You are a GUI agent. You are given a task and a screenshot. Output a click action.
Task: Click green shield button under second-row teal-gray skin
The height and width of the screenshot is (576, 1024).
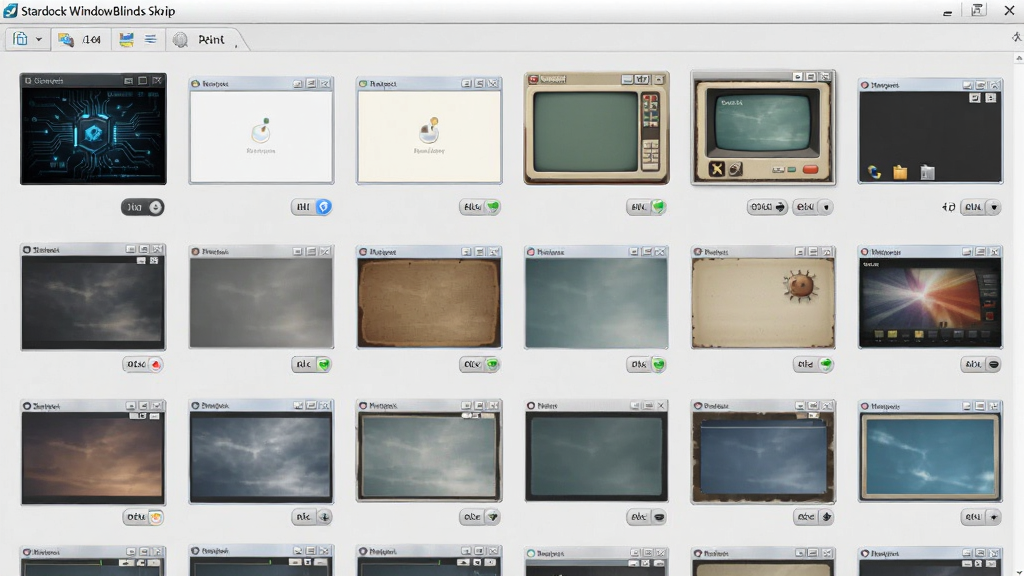pos(647,364)
